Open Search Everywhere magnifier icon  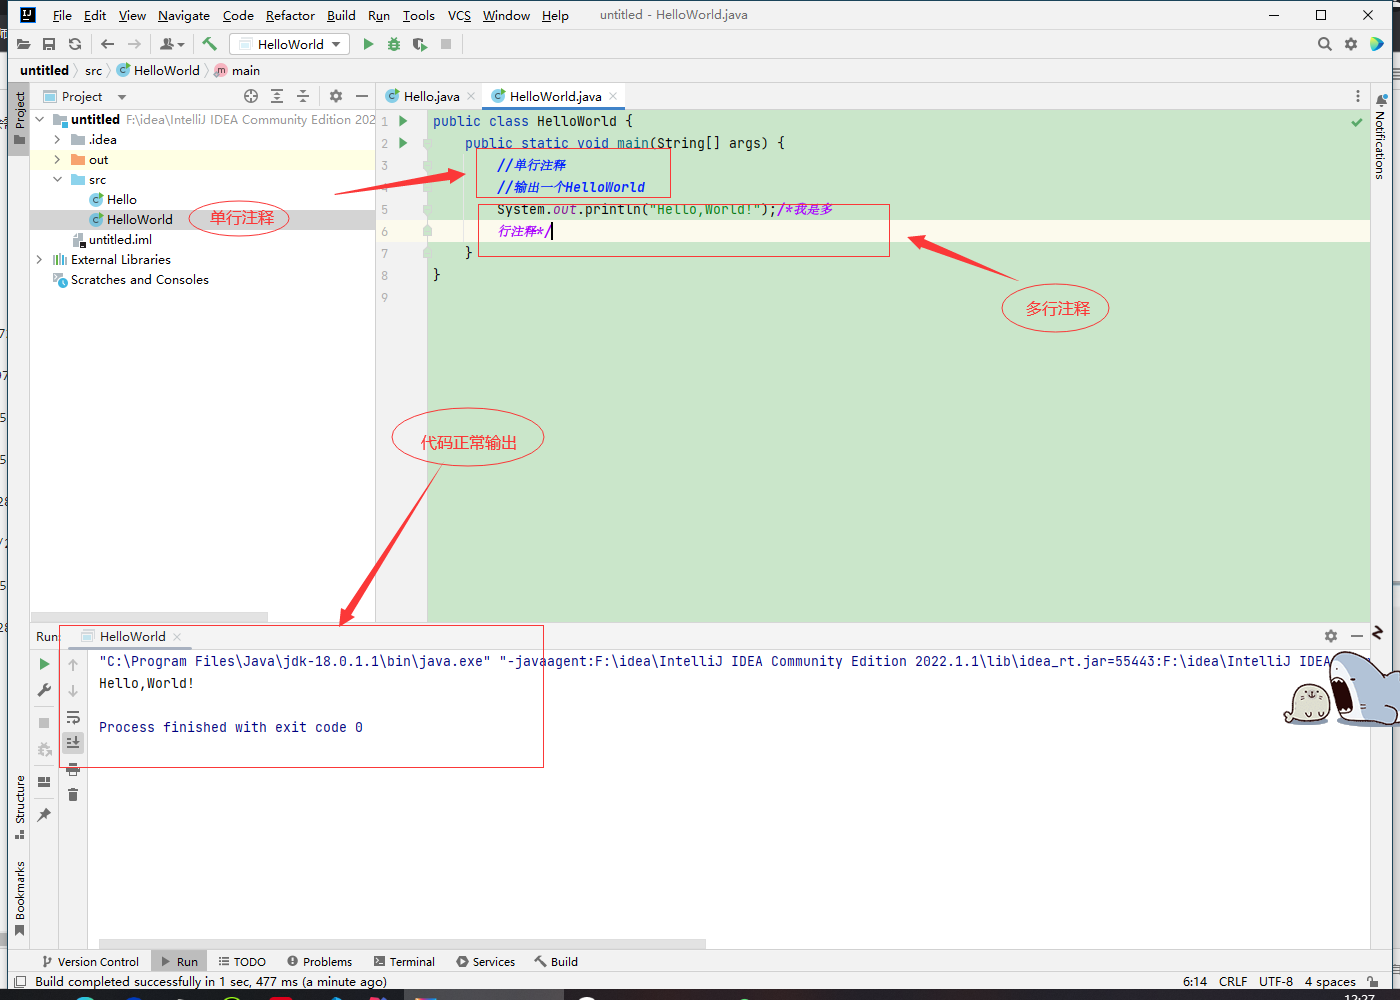(x=1325, y=44)
